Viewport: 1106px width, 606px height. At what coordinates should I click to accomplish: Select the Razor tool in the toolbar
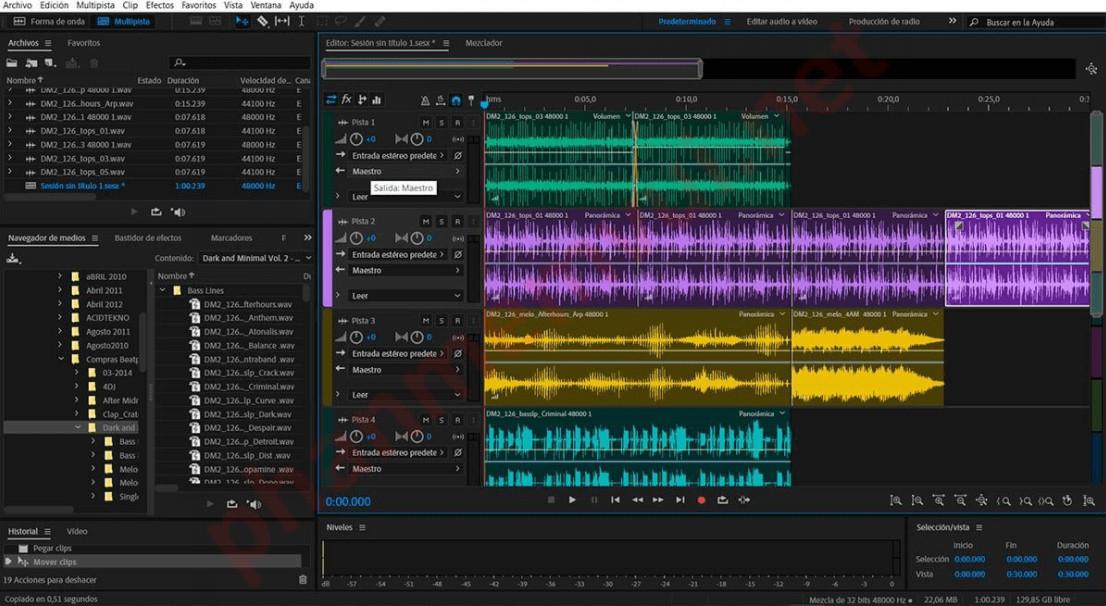[262, 21]
